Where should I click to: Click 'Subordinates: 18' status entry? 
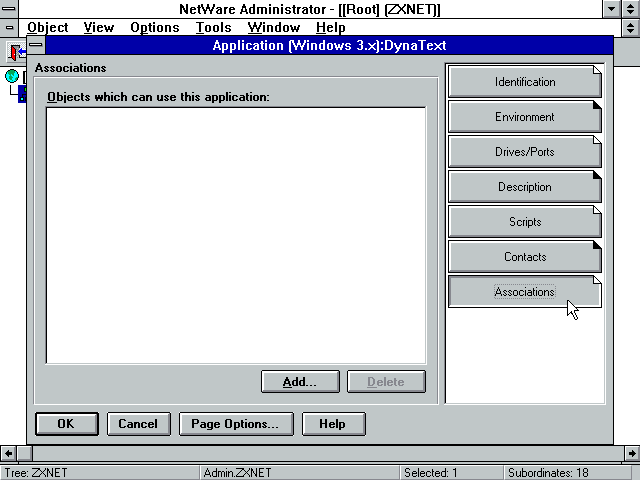(548, 473)
